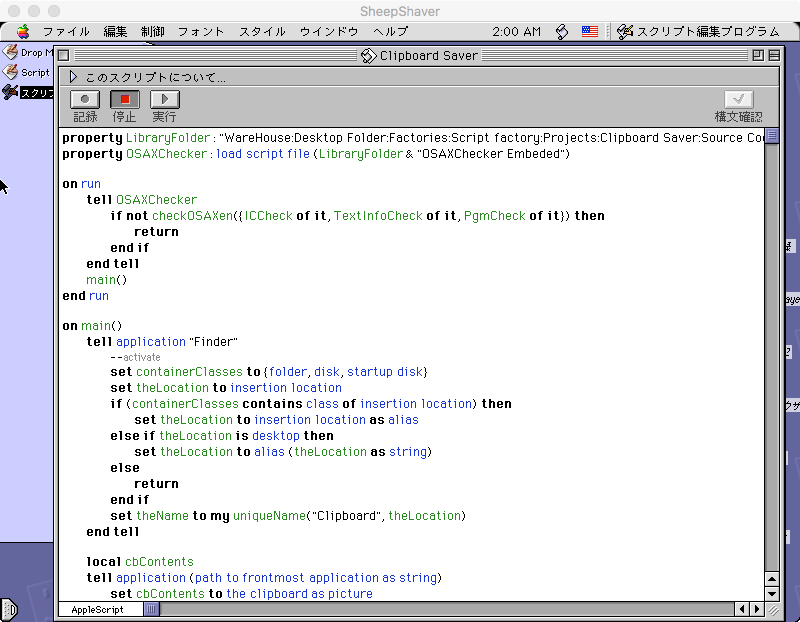Click 'containerClasses' in the set line

click(x=189, y=371)
